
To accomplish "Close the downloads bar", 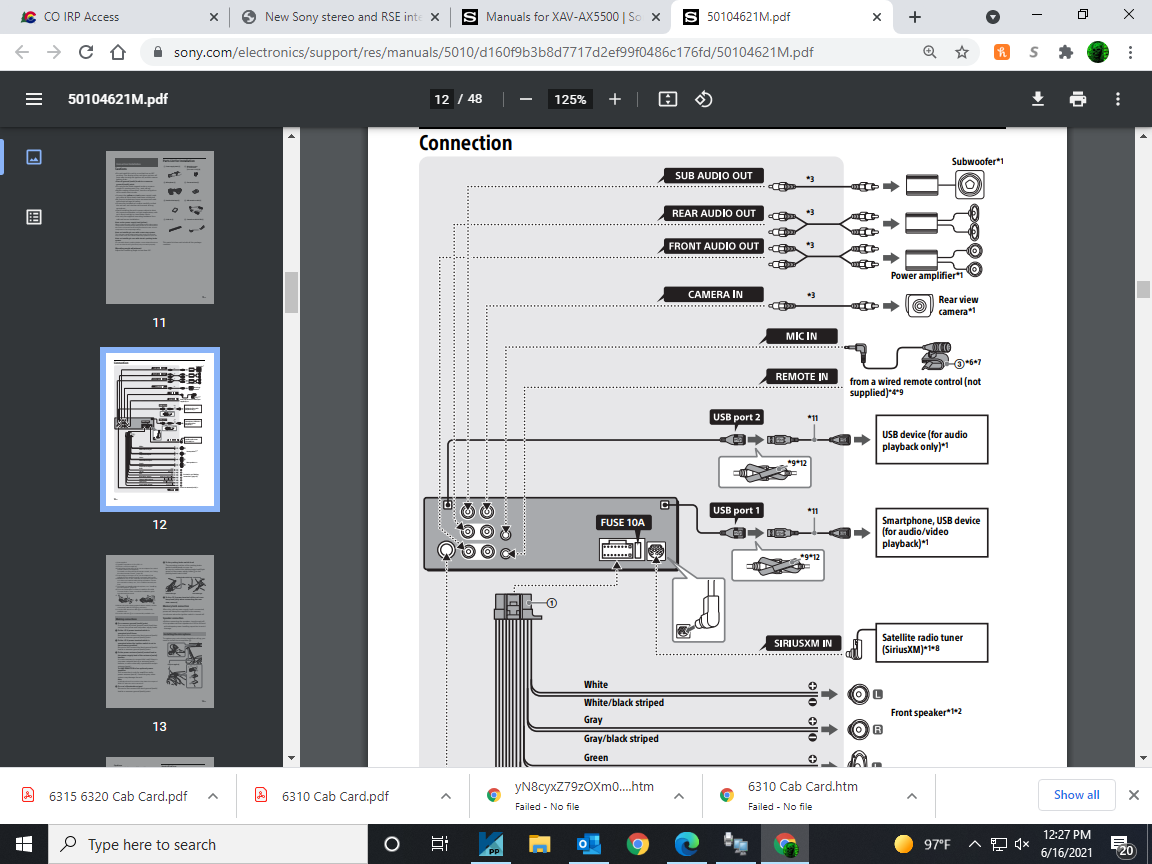I will pos(1134,795).
